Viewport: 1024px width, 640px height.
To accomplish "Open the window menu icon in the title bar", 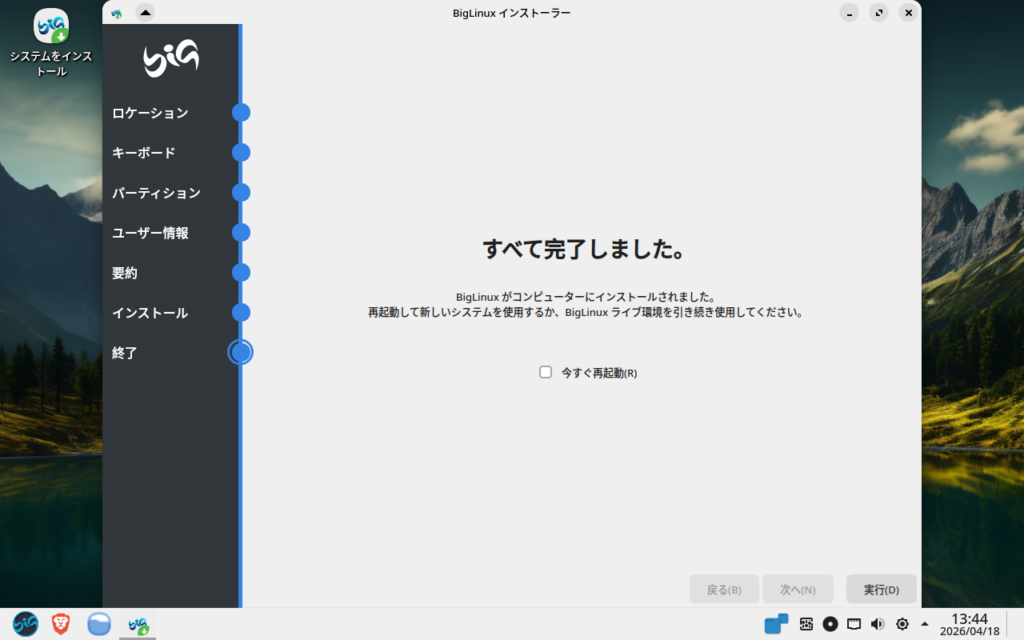I will click(x=117, y=13).
